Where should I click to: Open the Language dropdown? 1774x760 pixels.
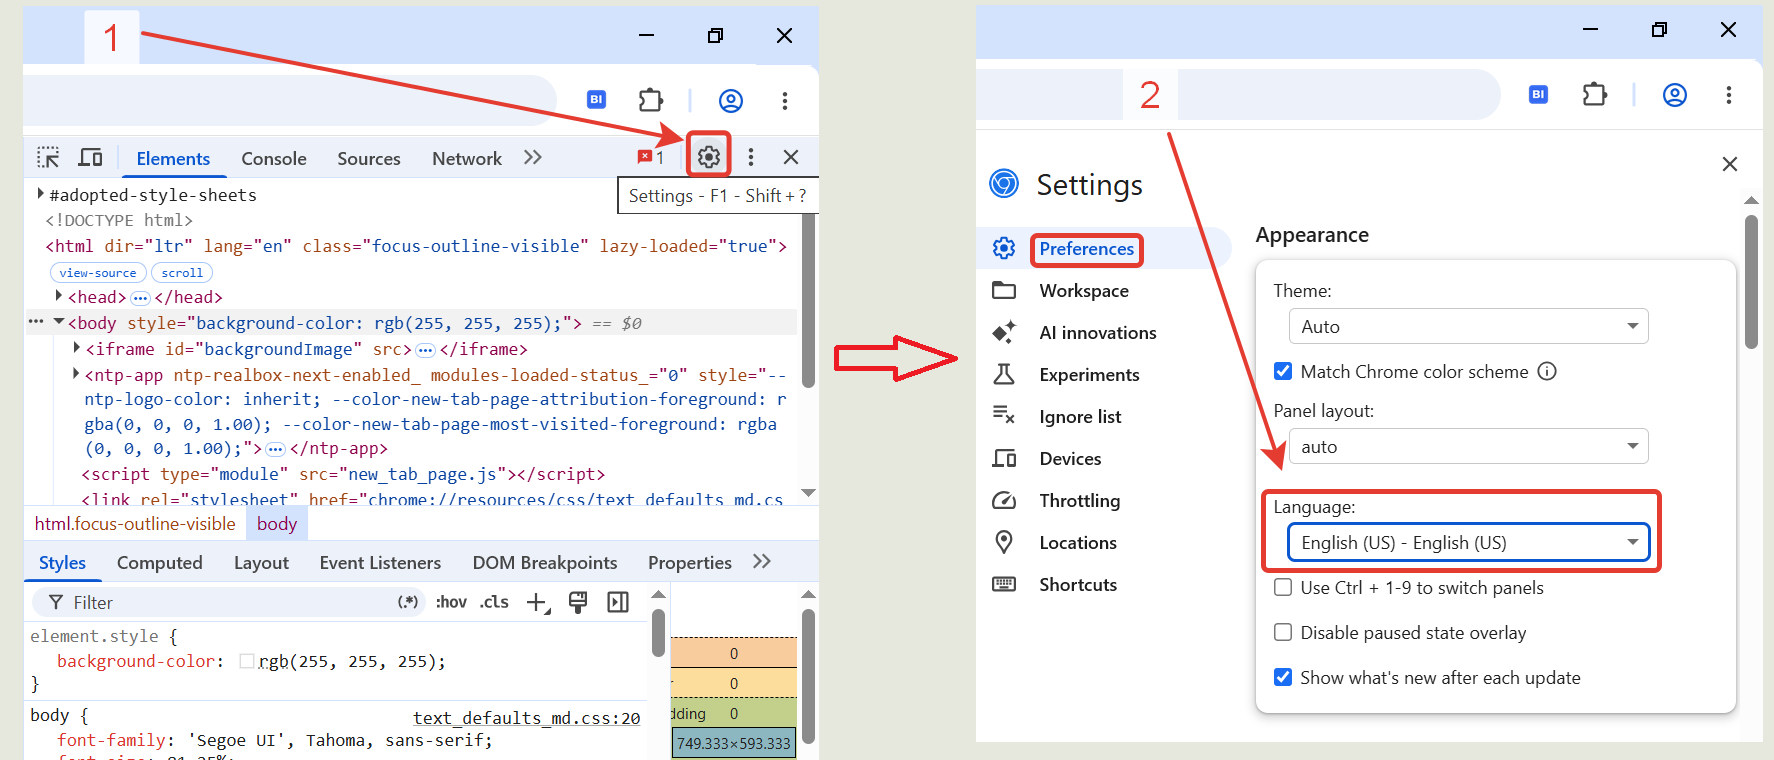[1468, 543]
